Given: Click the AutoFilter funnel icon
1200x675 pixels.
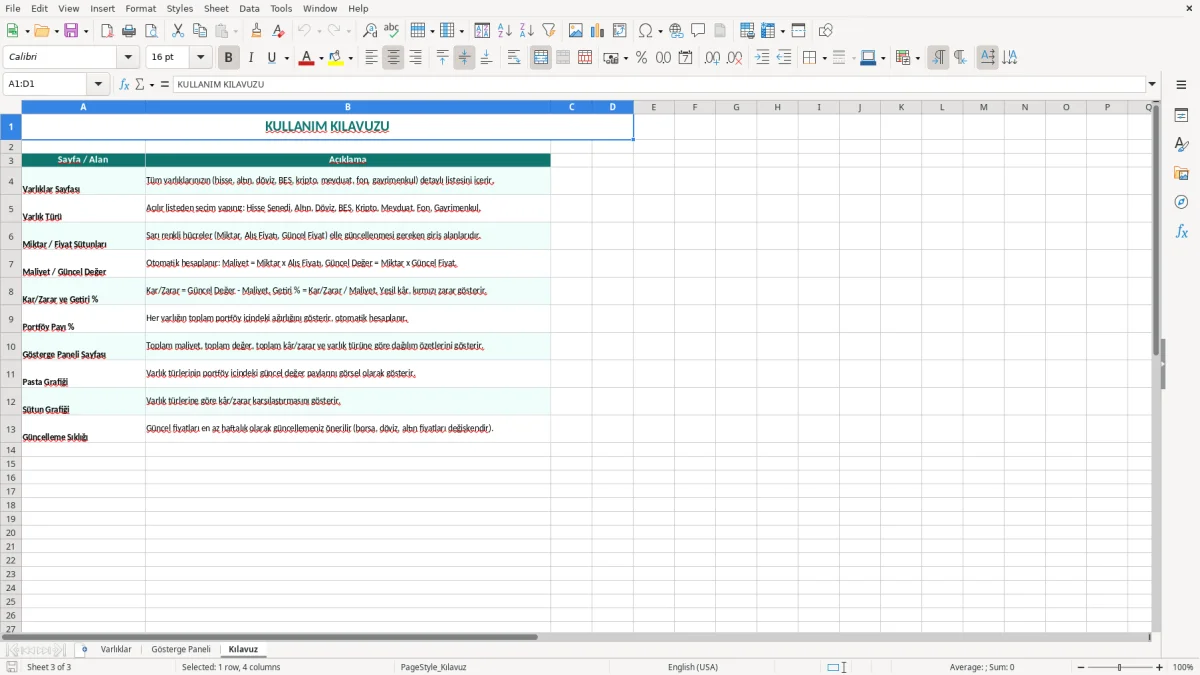Looking at the screenshot, I should [548, 31].
